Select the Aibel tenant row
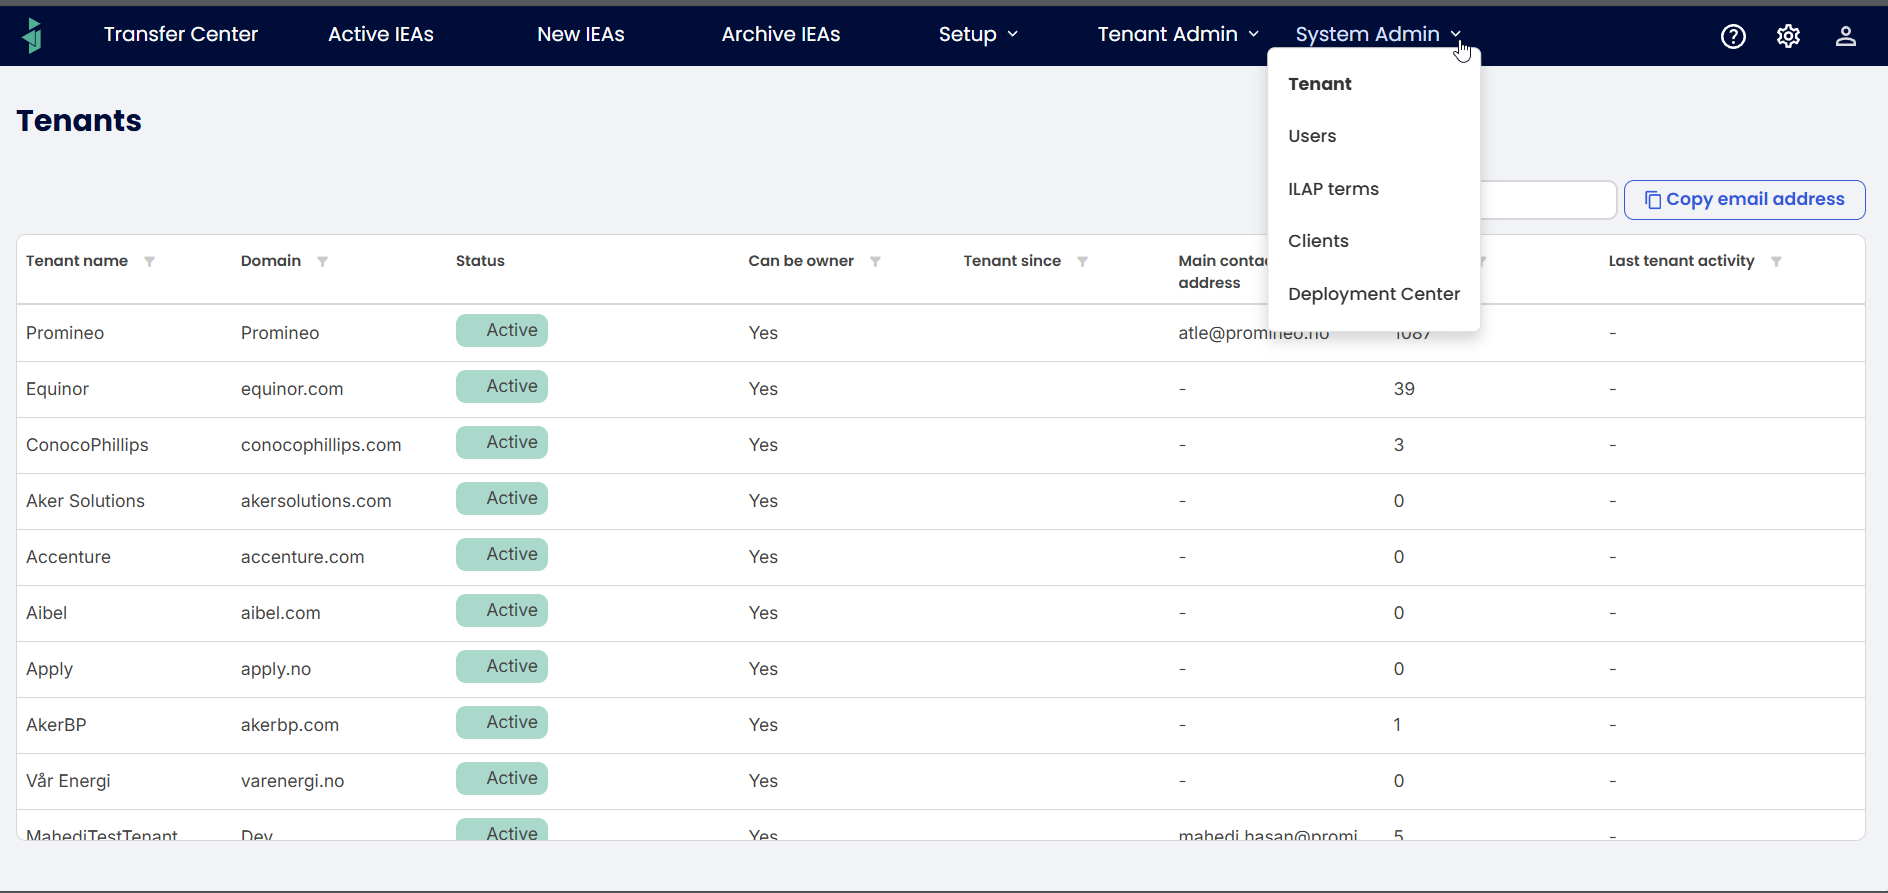 (x=940, y=613)
